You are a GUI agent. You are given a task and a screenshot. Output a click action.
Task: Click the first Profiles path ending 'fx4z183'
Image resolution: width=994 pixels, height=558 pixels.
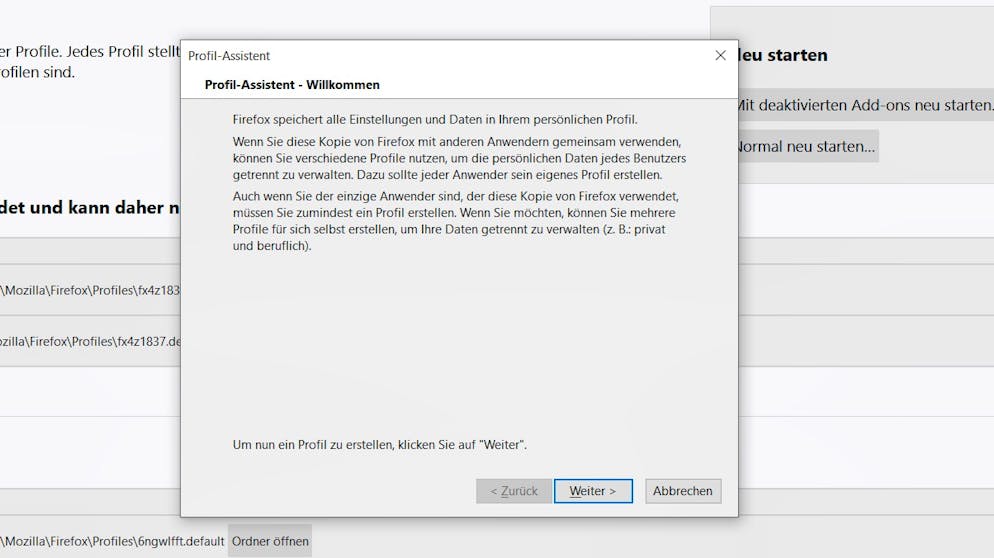90,290
